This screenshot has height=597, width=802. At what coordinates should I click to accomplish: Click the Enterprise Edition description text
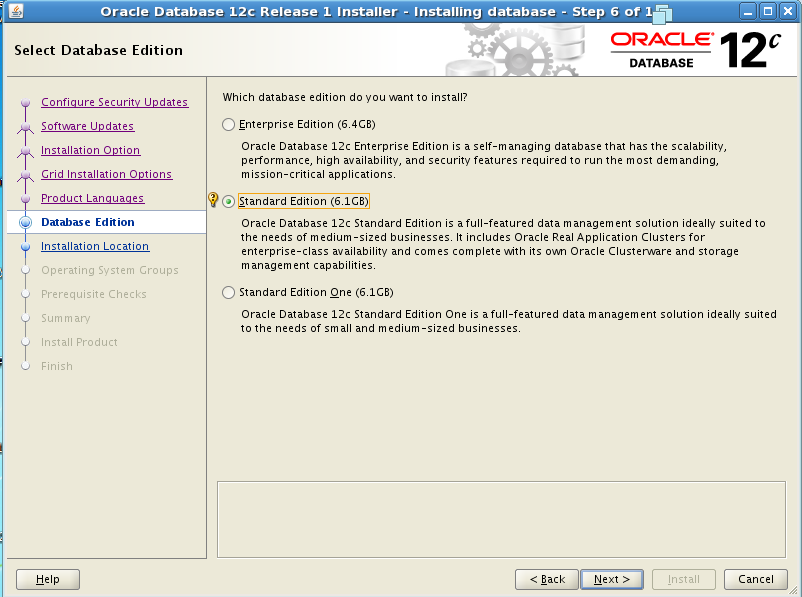[484, 160]
